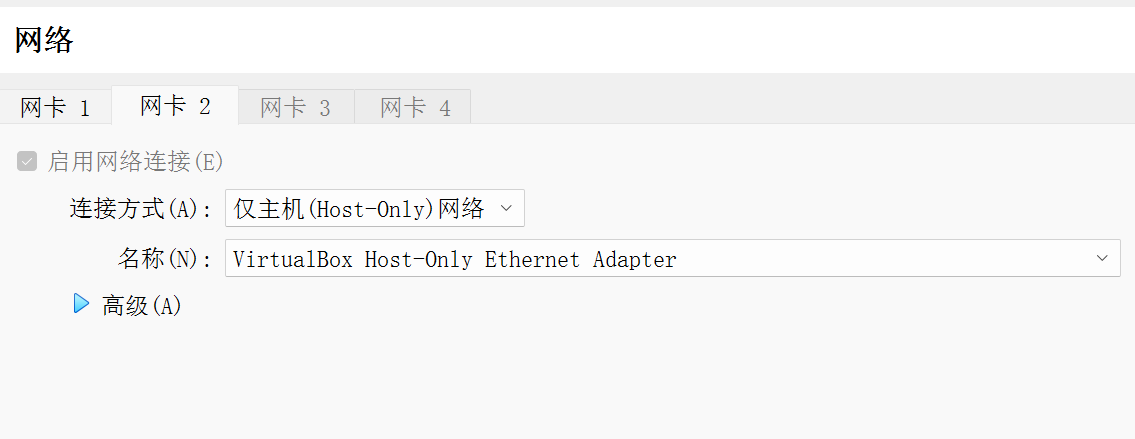Click the 连接方式(A) field label
Viewport: 1135px width, 439px height.
tap(140, 209)
